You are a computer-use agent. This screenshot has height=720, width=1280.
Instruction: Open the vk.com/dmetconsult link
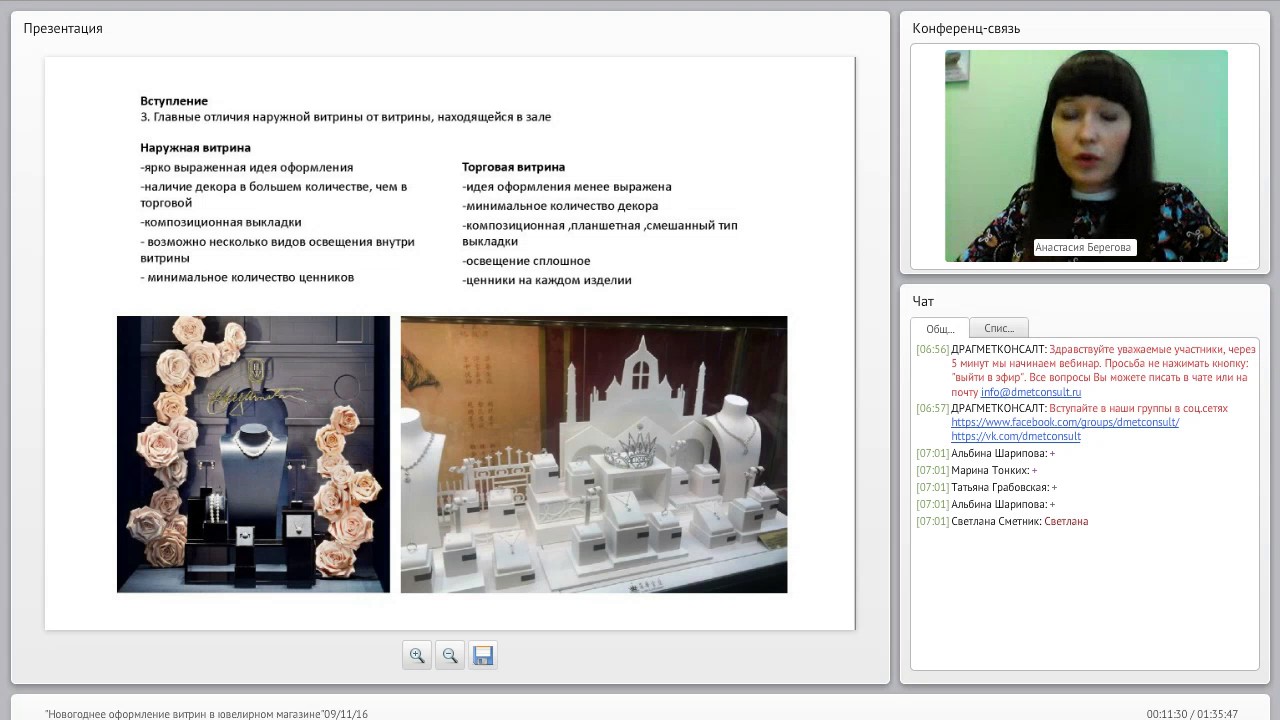point(1016,436)
